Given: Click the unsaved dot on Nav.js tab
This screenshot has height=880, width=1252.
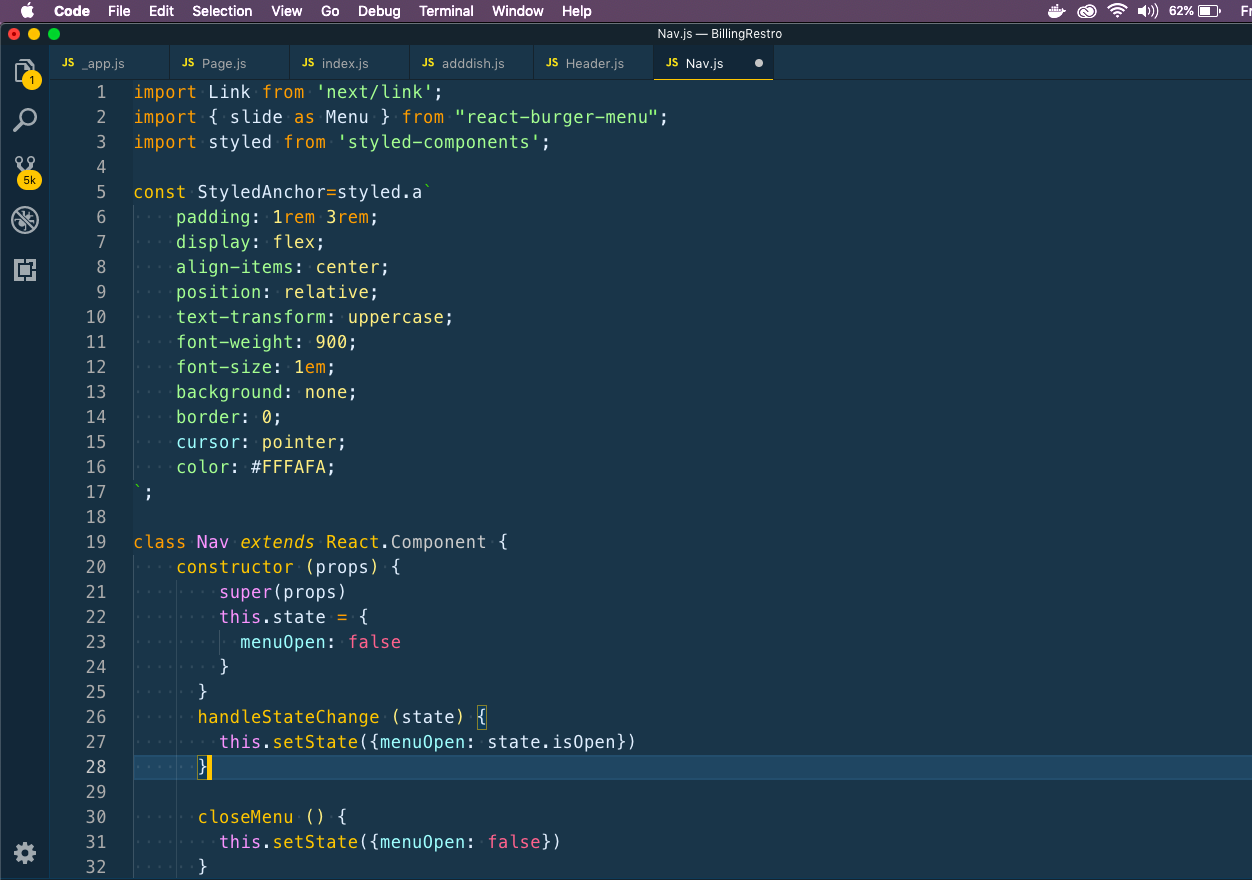Looking at the screenshot, I should 758,63.
